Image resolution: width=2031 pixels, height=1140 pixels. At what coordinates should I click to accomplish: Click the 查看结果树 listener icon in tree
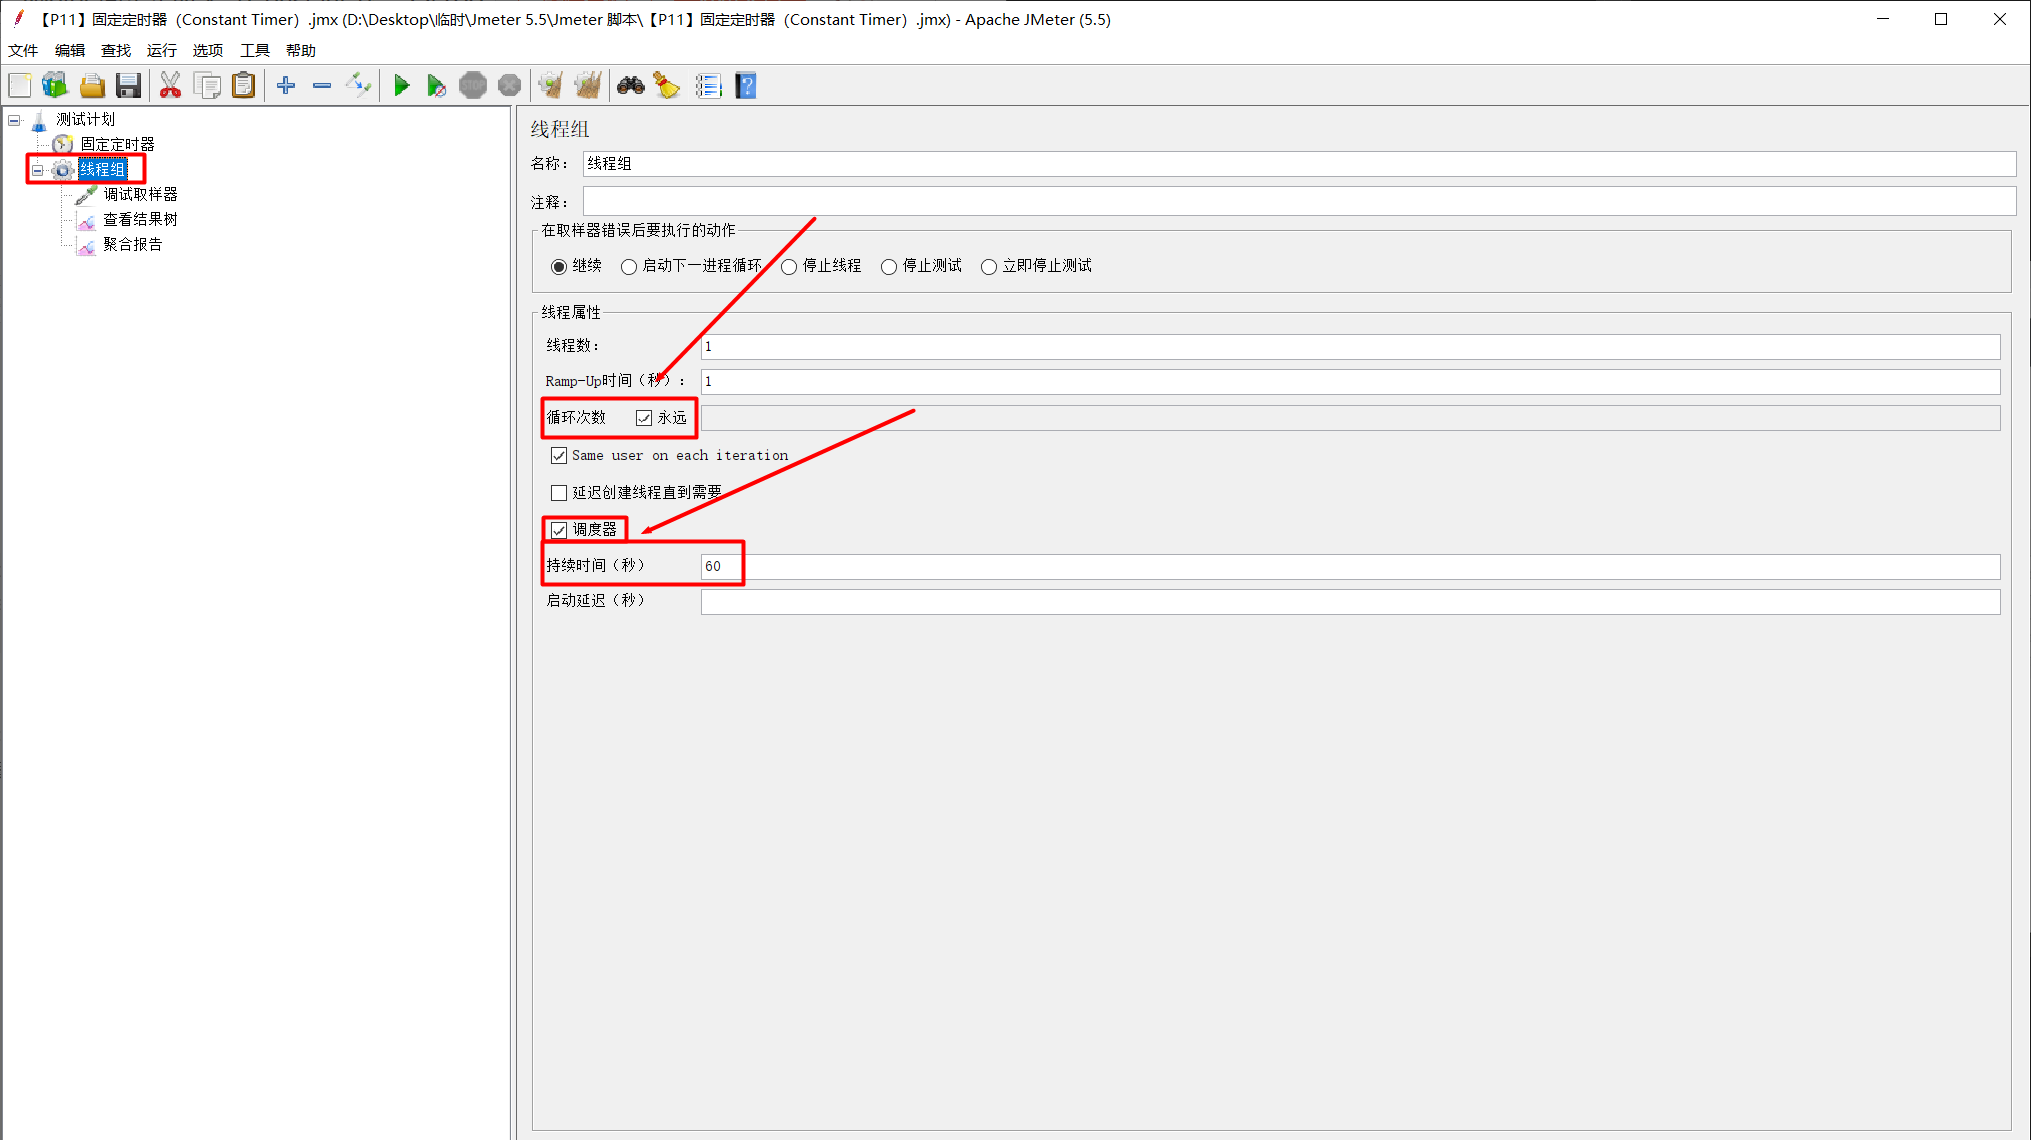(x=87, y=220)
